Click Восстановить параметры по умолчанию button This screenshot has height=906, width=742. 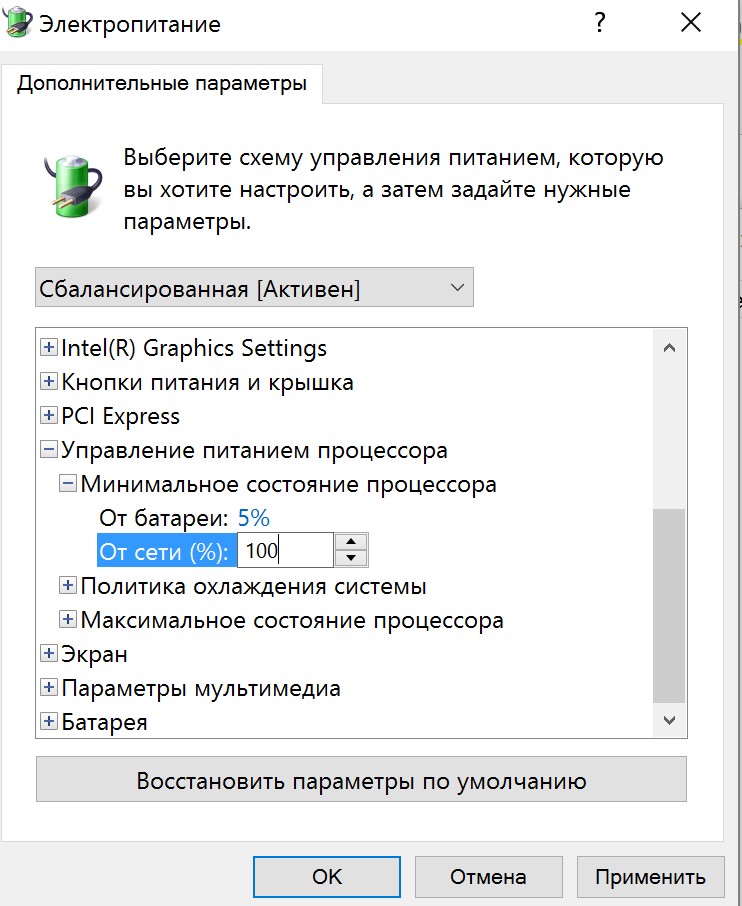pos(361,779)
